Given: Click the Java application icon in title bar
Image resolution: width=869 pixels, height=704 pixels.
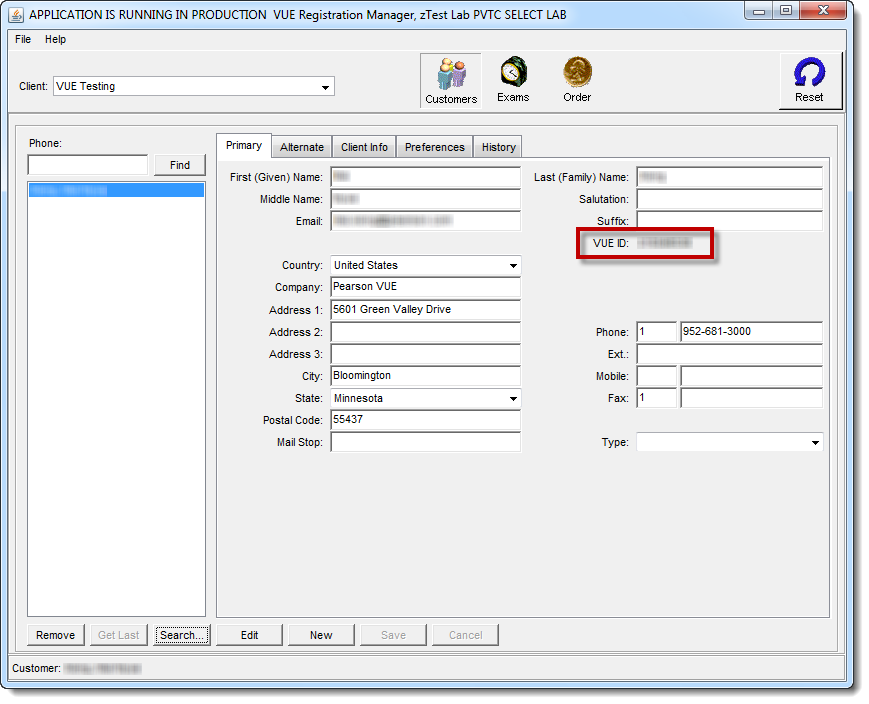Looking at the screenshot, I should coord(16,15).
